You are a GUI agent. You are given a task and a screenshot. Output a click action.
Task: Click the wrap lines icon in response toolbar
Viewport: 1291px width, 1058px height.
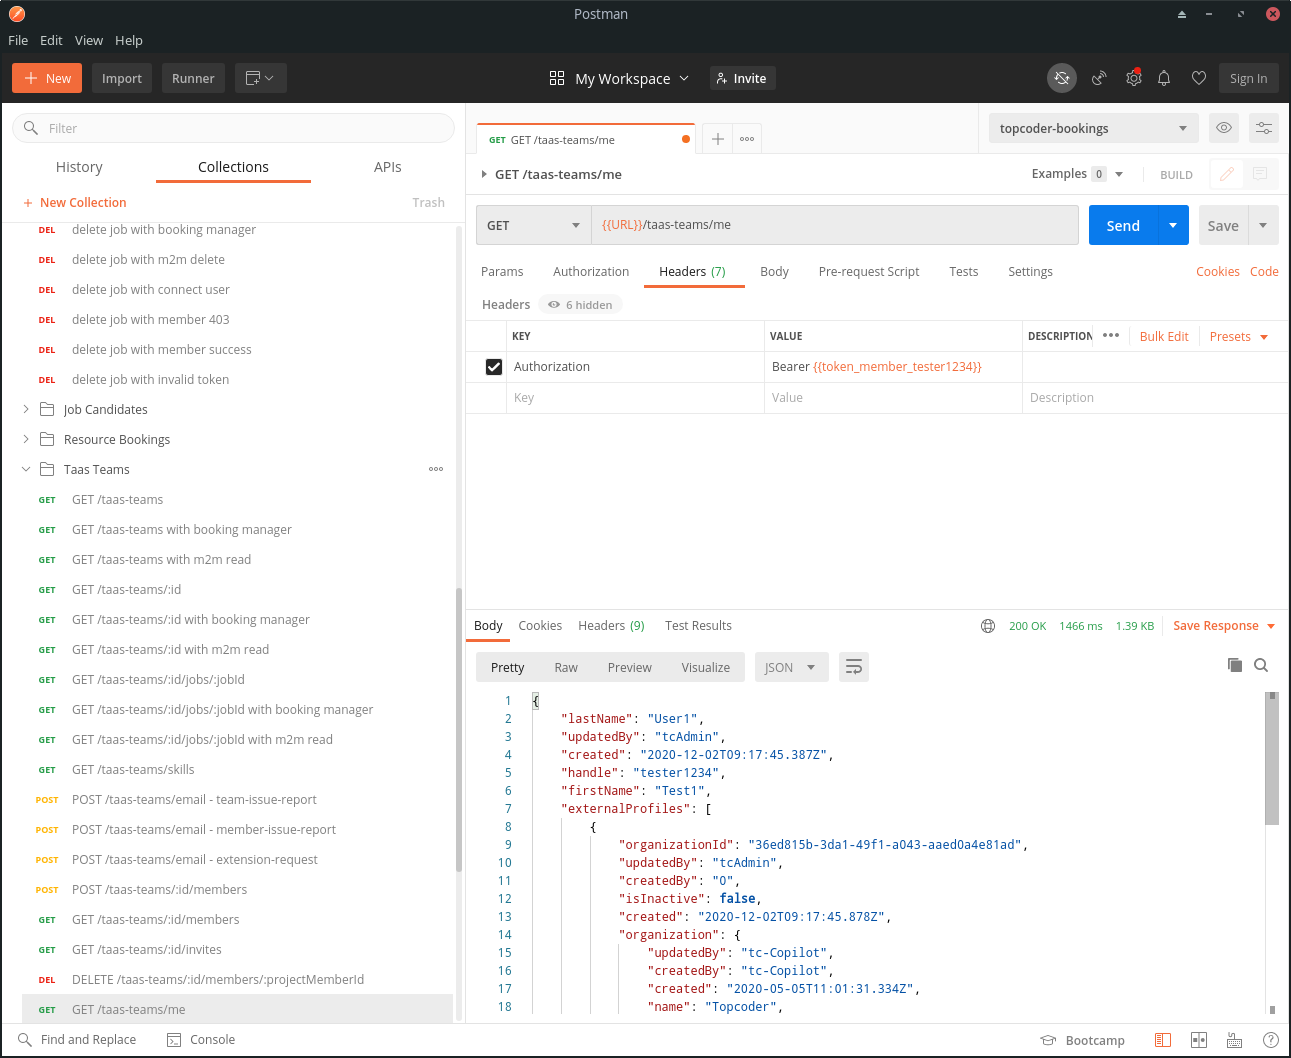pyautogui.click(x=854, y=667)
